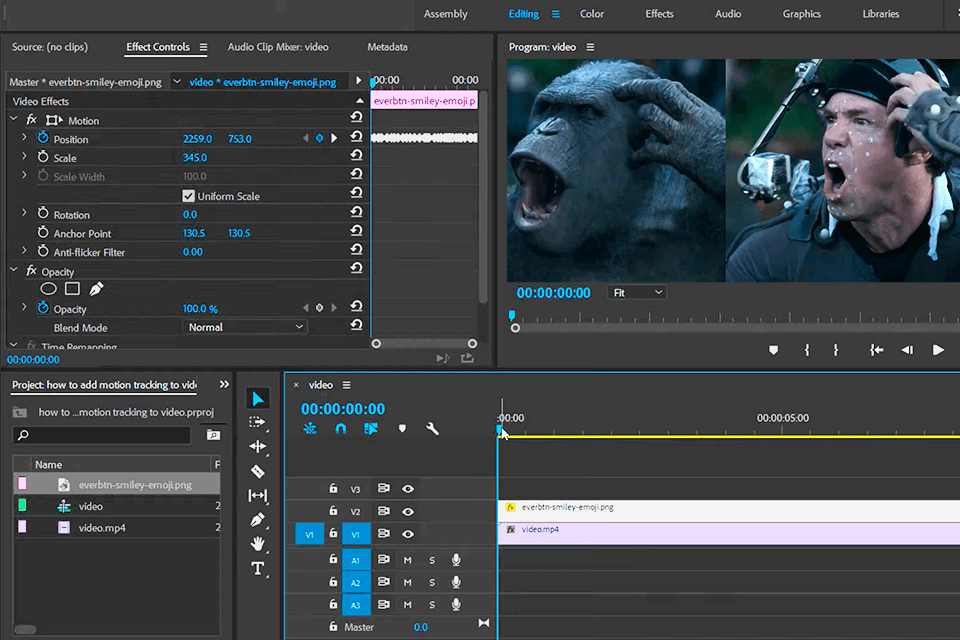The width and height of the screenshot is (960, 640).
Task: Open Timeline Display Settings with the wrench icon
Action: [432, 428]
